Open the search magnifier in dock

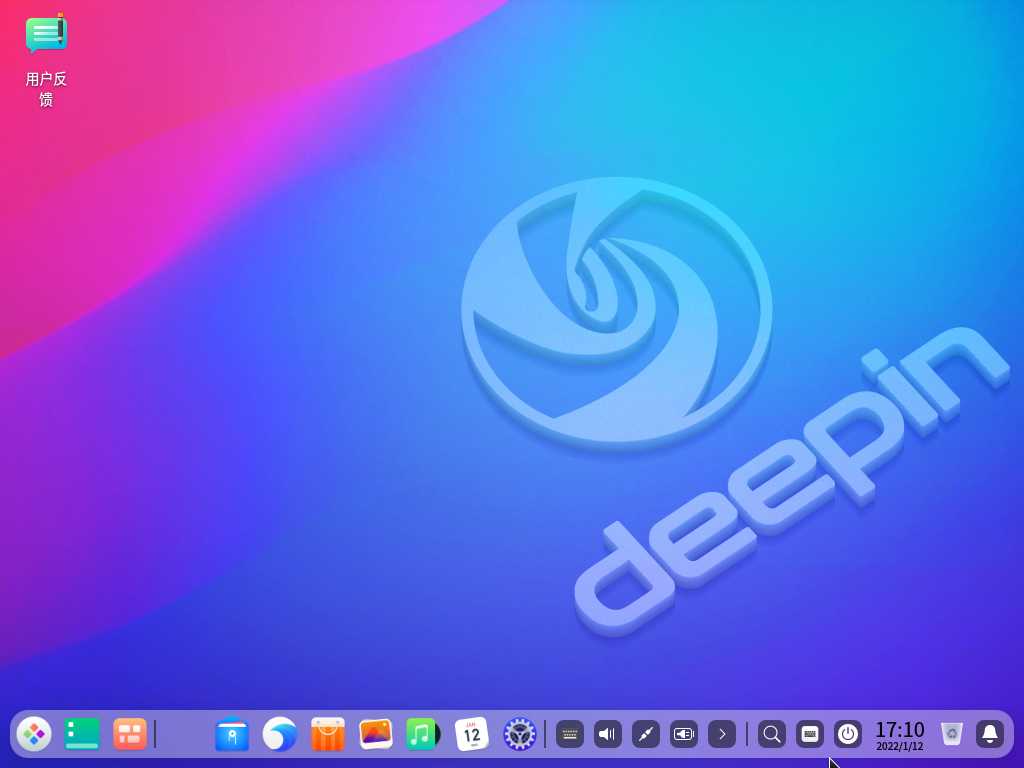tap(771, 735)
